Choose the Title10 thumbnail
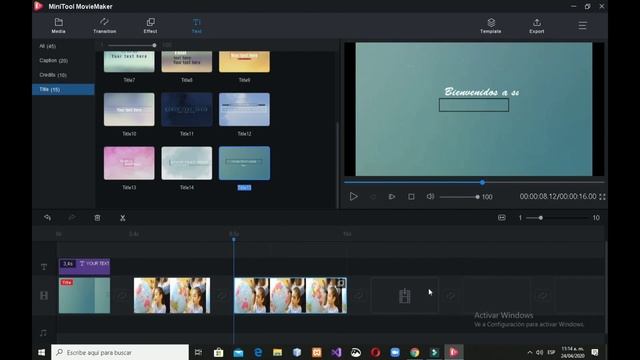 click(x=129, y=109)
